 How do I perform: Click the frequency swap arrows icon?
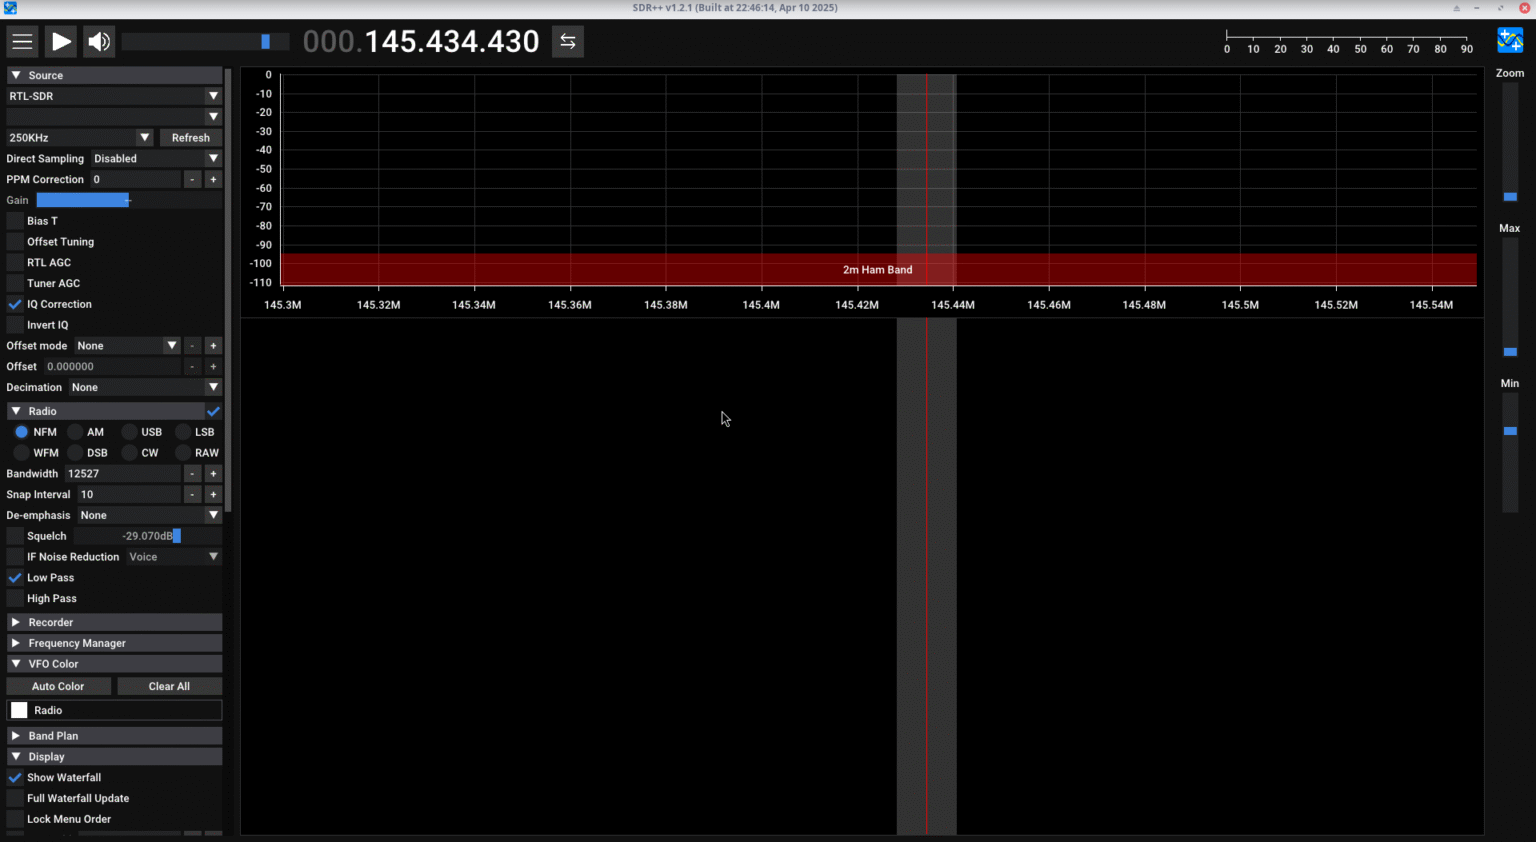point(567,41)
